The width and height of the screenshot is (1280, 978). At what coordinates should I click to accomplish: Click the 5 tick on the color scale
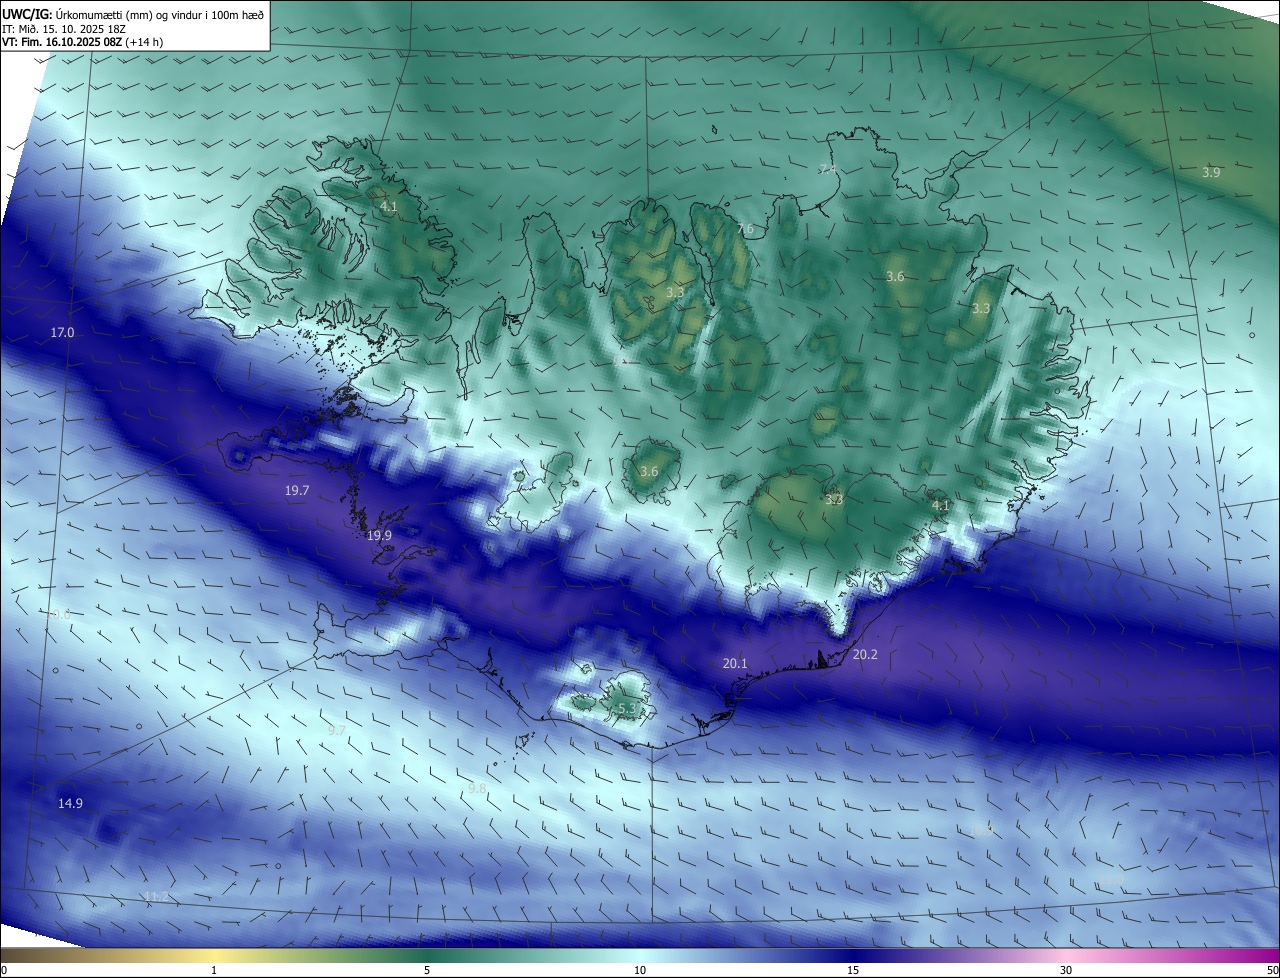pyautogui.click(x=427, y=970)
